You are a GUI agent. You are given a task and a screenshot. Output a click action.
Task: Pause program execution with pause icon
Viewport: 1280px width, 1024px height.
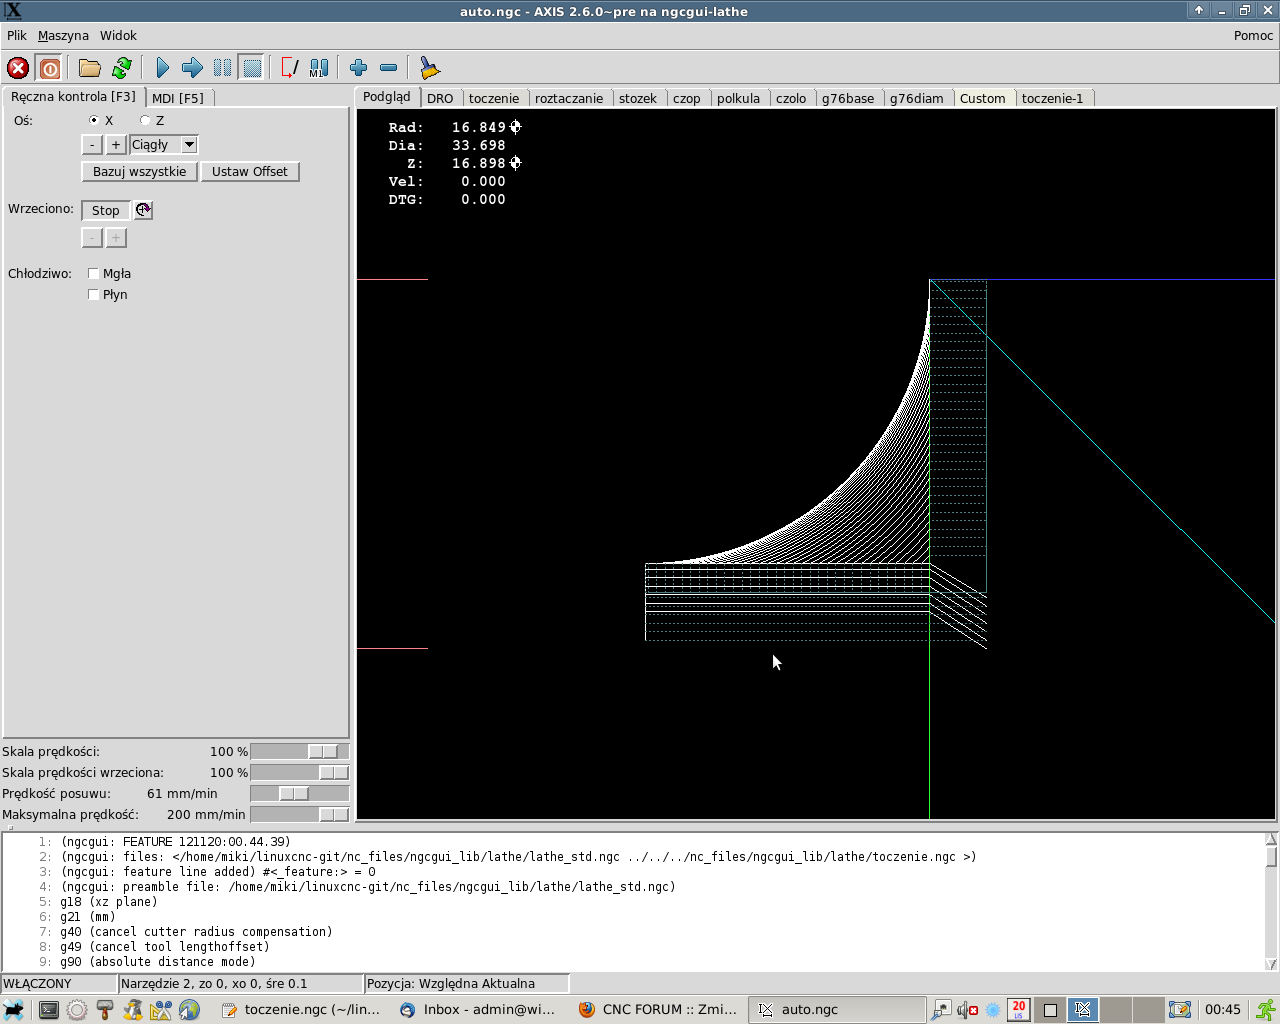pyautogui.click(x=222, y=68)
